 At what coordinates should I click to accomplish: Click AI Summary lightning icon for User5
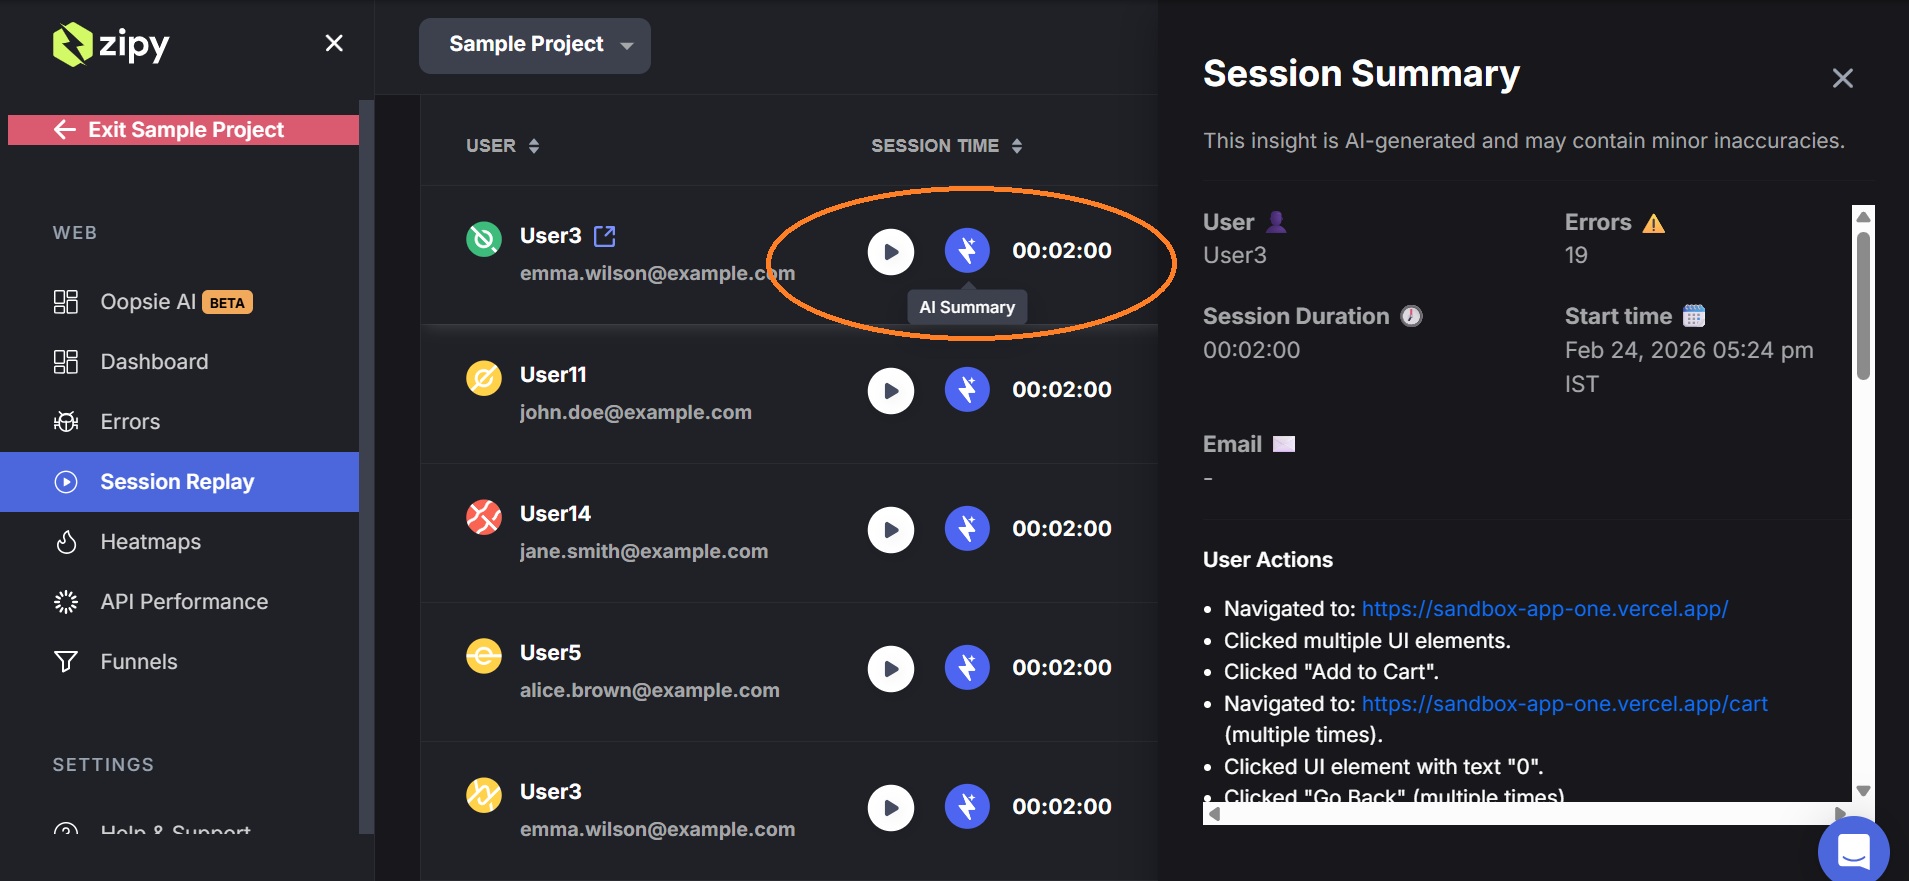(x=966, y=668)
